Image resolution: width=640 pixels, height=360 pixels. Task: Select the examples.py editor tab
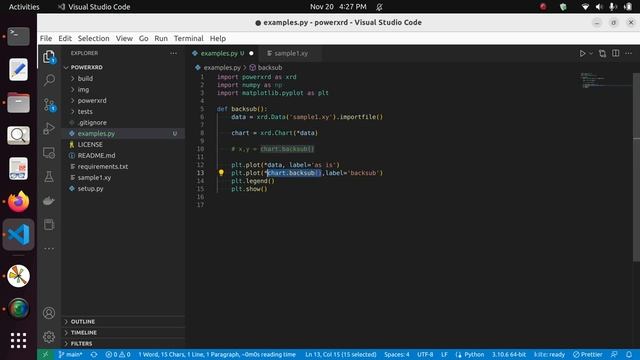point(222,53)
